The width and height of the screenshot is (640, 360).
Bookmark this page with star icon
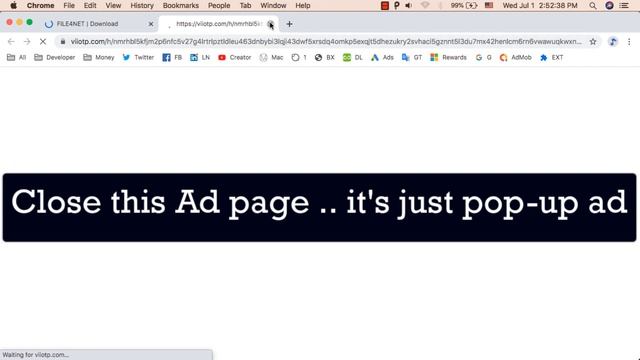pyautogui.click(x=593, y=42)
